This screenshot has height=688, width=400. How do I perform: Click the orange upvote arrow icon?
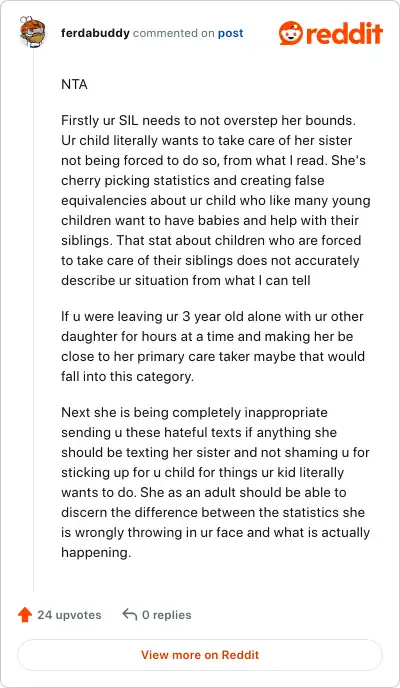(x=25, y=615)
